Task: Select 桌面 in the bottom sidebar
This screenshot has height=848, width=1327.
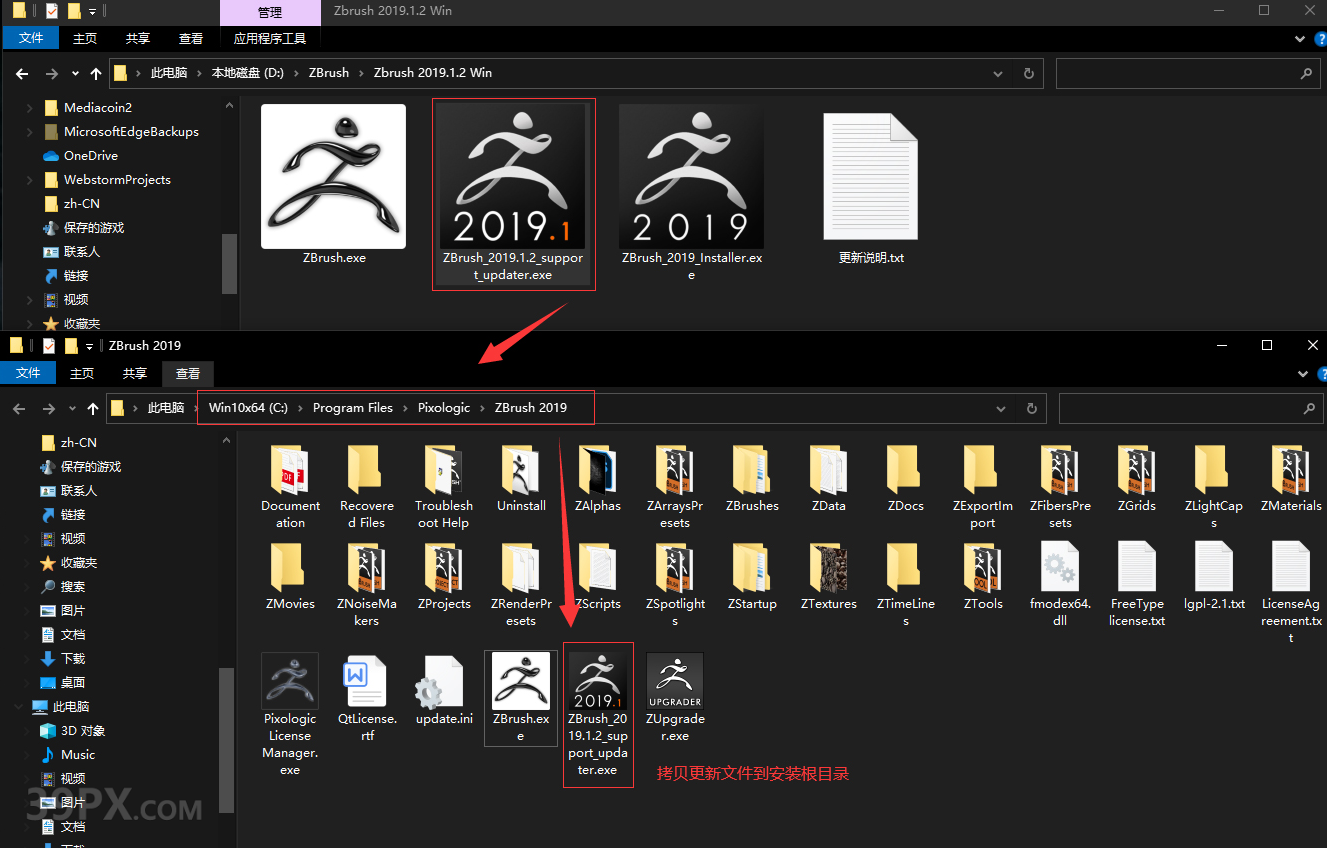Action: pyautogui.click(x=73, y=682)
